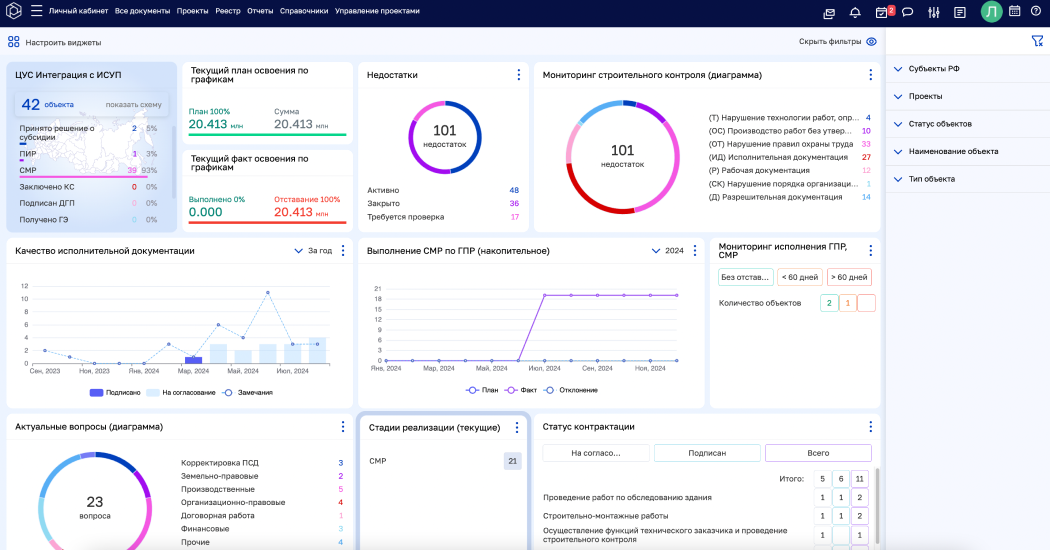The width and height of the screenshot is (1050, 550).
Task: Select > 60 дней button
Action: (849, 277)
